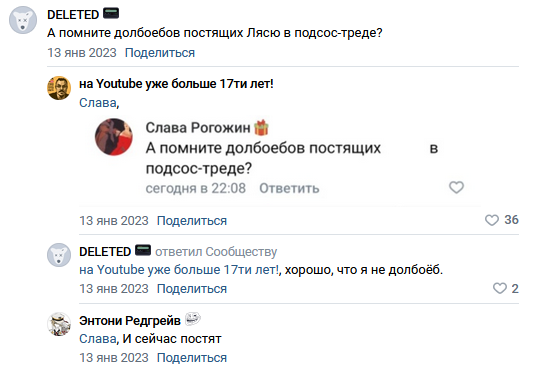539x373 pixels.
Task: Open avatar of 'на Youtube уже больше 17ти лет!'
Action: pos(59,88)
